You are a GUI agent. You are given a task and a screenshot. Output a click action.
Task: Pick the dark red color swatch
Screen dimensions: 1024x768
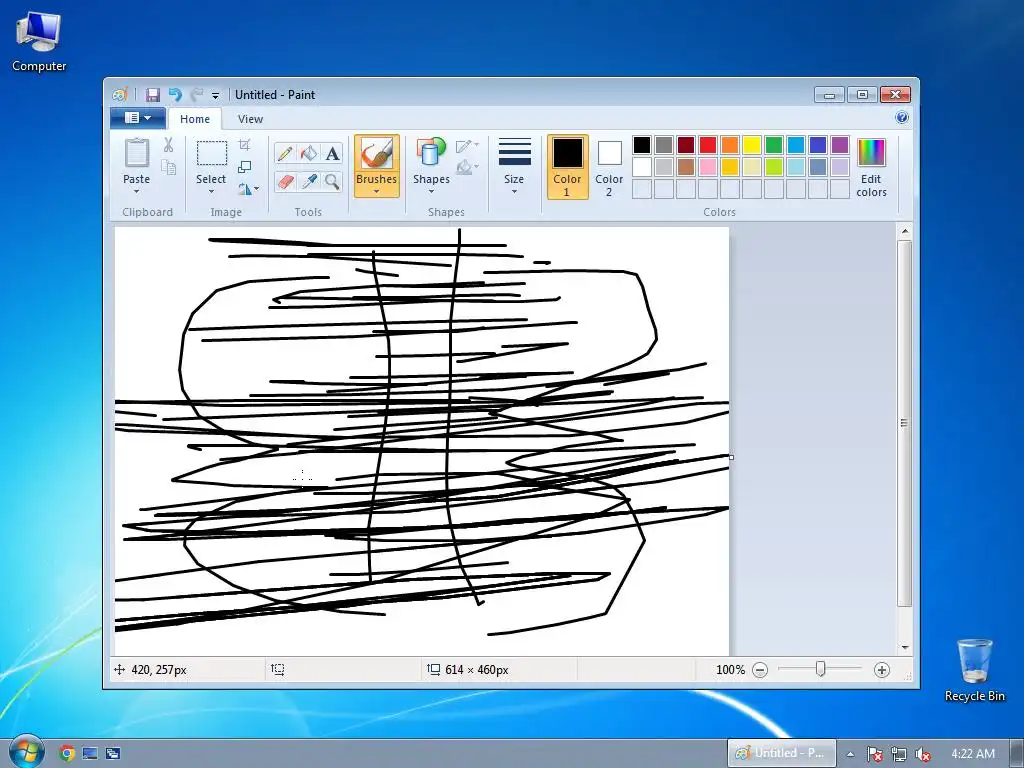(686, 145)
